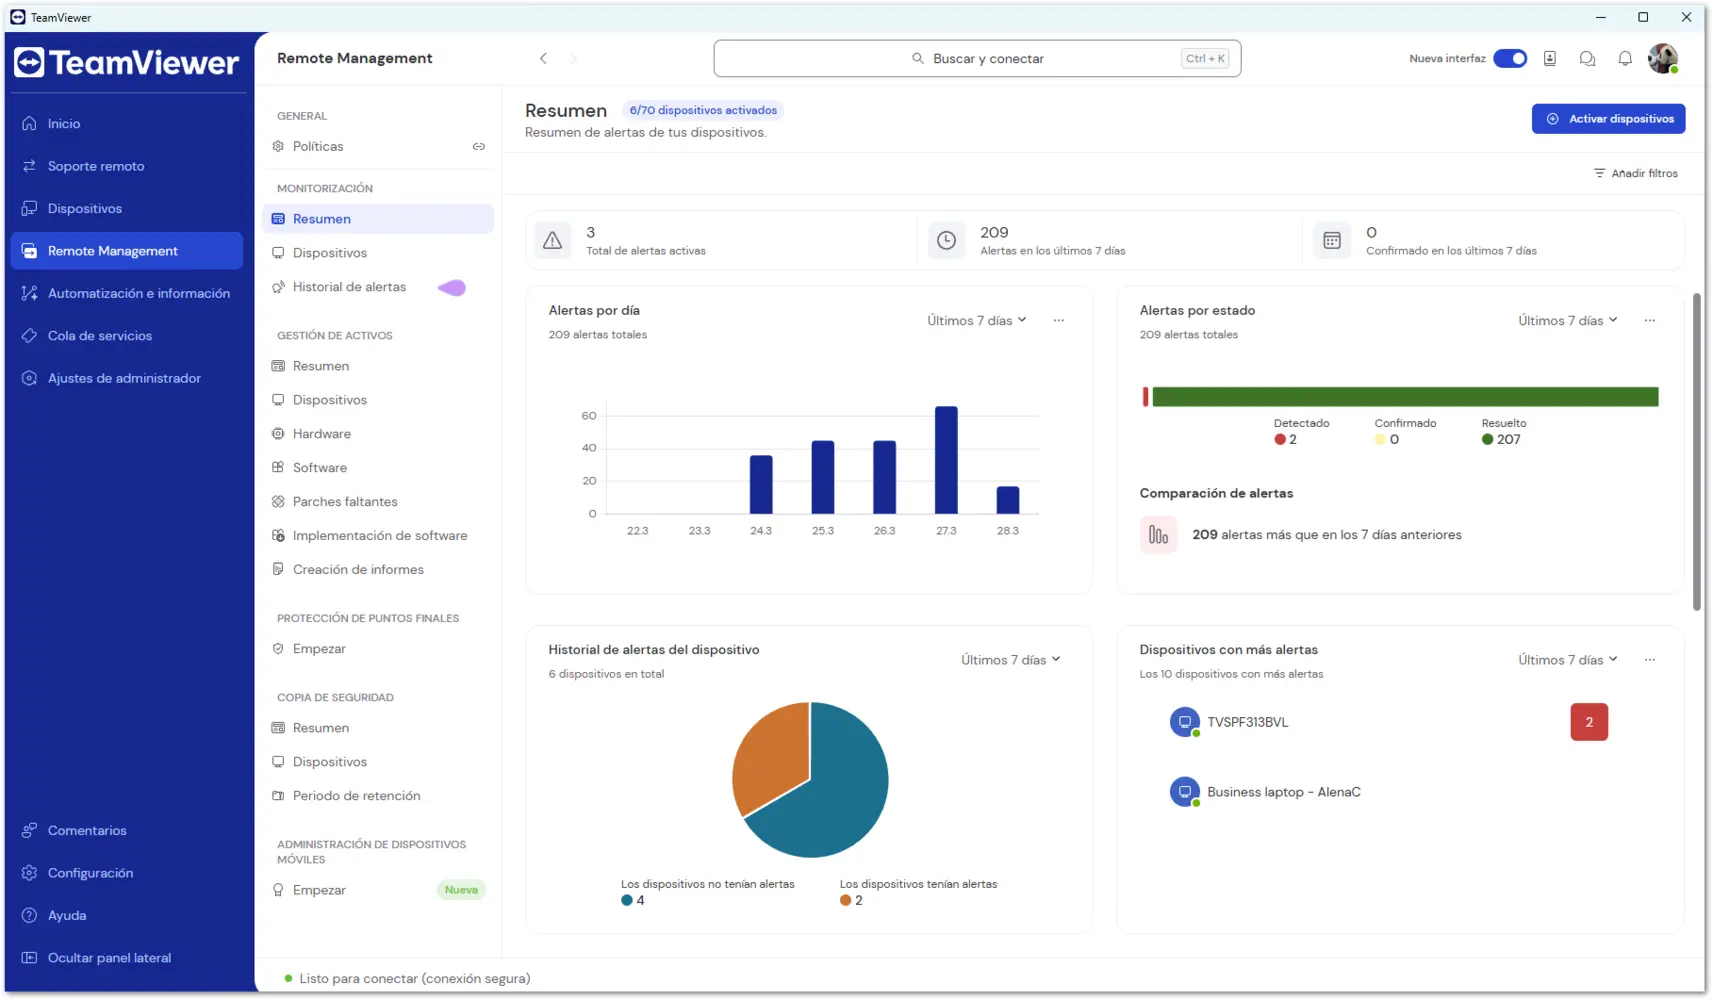The height and width of the screenshot is (1000, 1713).
Task: Click the Inicio home icon
Action: 29,124
